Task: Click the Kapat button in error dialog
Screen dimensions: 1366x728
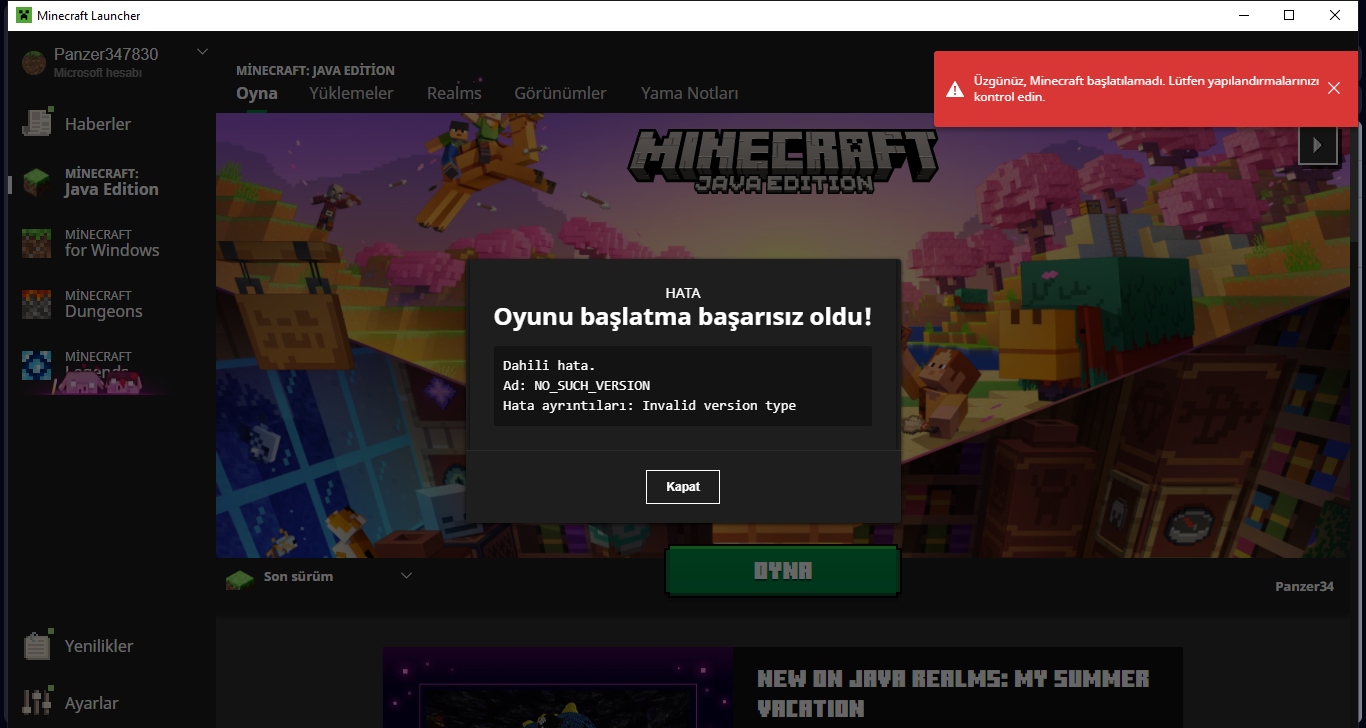Action: pos(683,487)
